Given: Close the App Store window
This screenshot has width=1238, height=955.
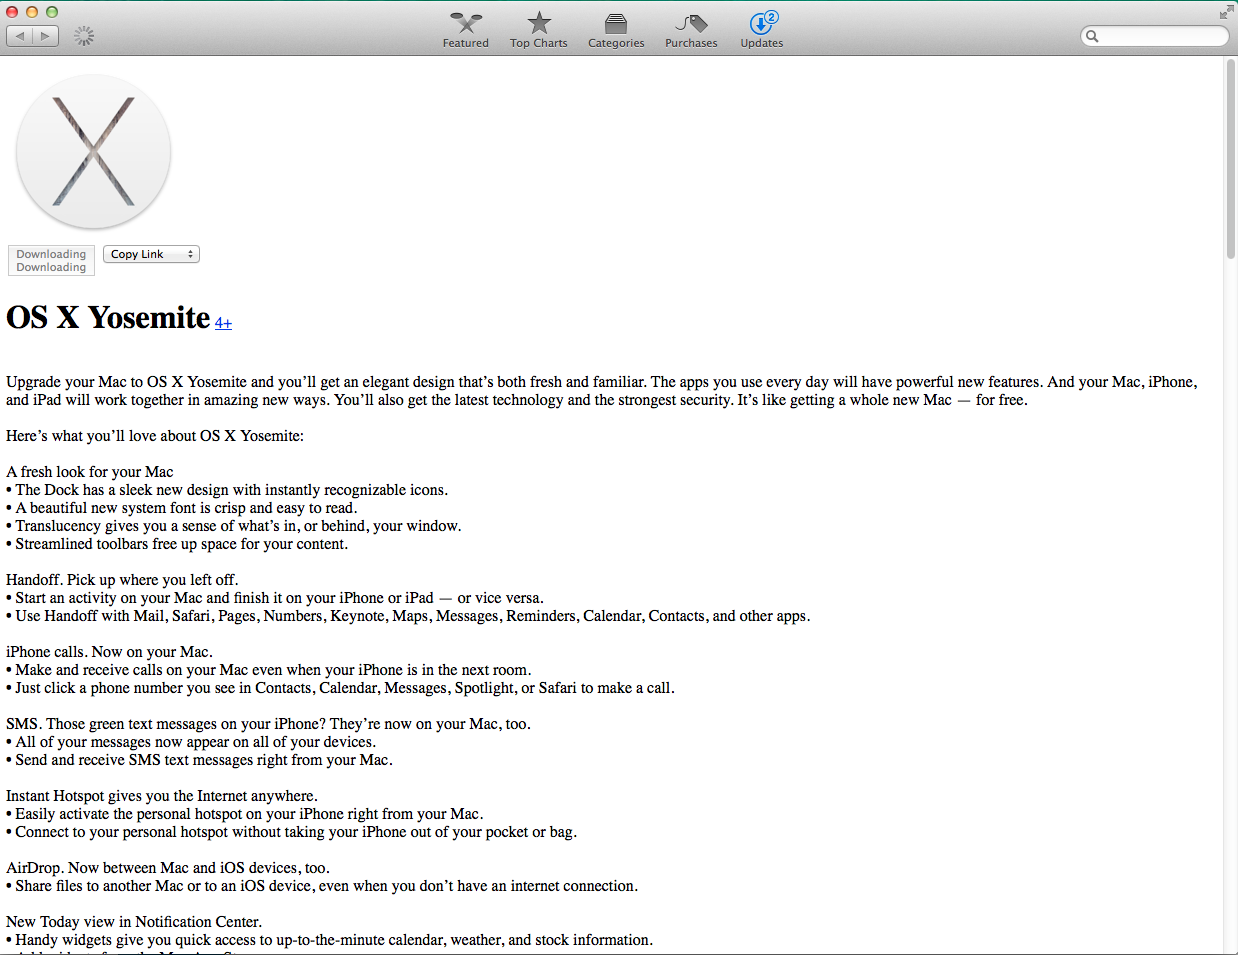Looking at the screenshot, I should pos(13,12).
